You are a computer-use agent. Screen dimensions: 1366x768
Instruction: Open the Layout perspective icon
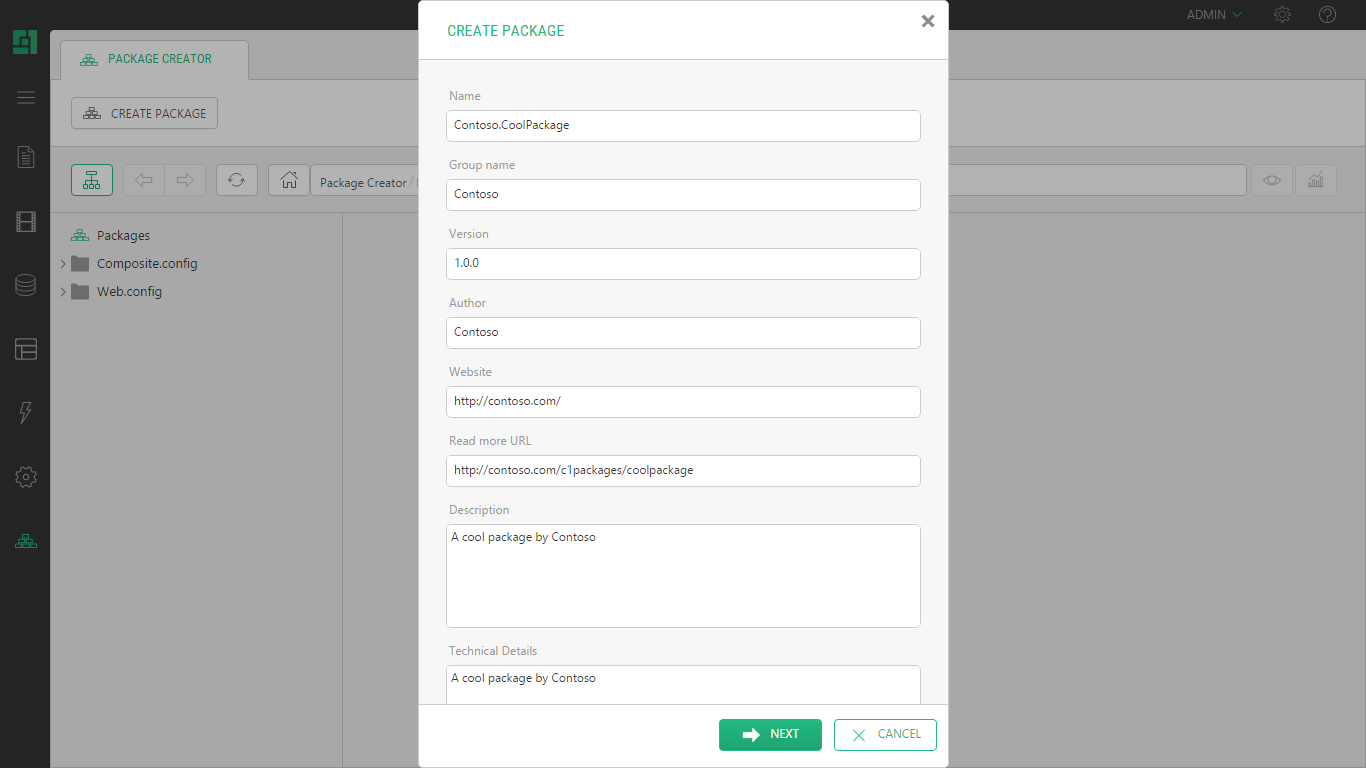tap(26, 349)
